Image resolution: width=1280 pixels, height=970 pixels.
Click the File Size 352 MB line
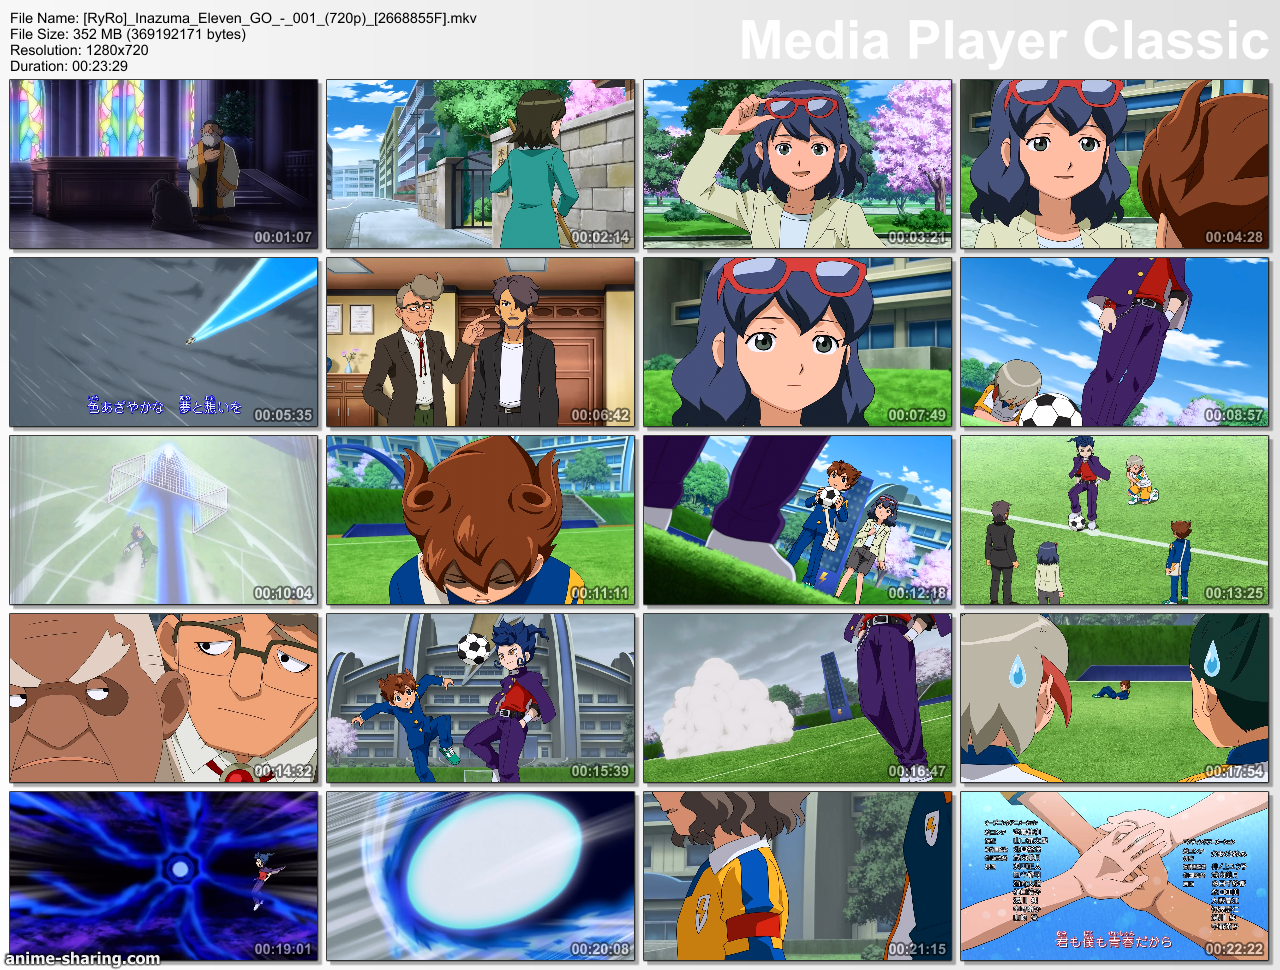pos(128,34)
